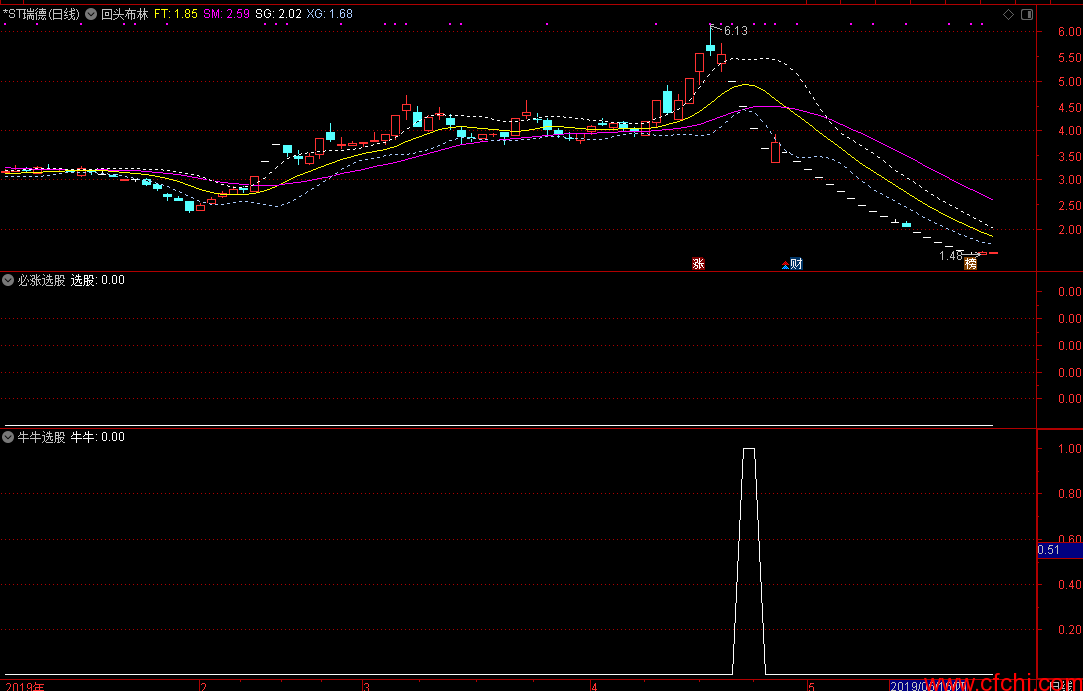1083x691 pixels.
Task: Expand the 必涨选股 indicator menu arrow
Action: [x=8, y=280]
